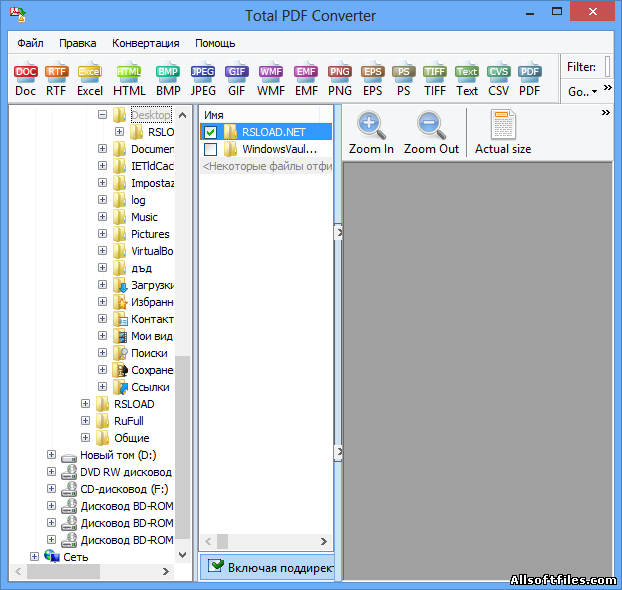
Task: Click tree scrollbar up arrow
Action: (x=182, y=115)
